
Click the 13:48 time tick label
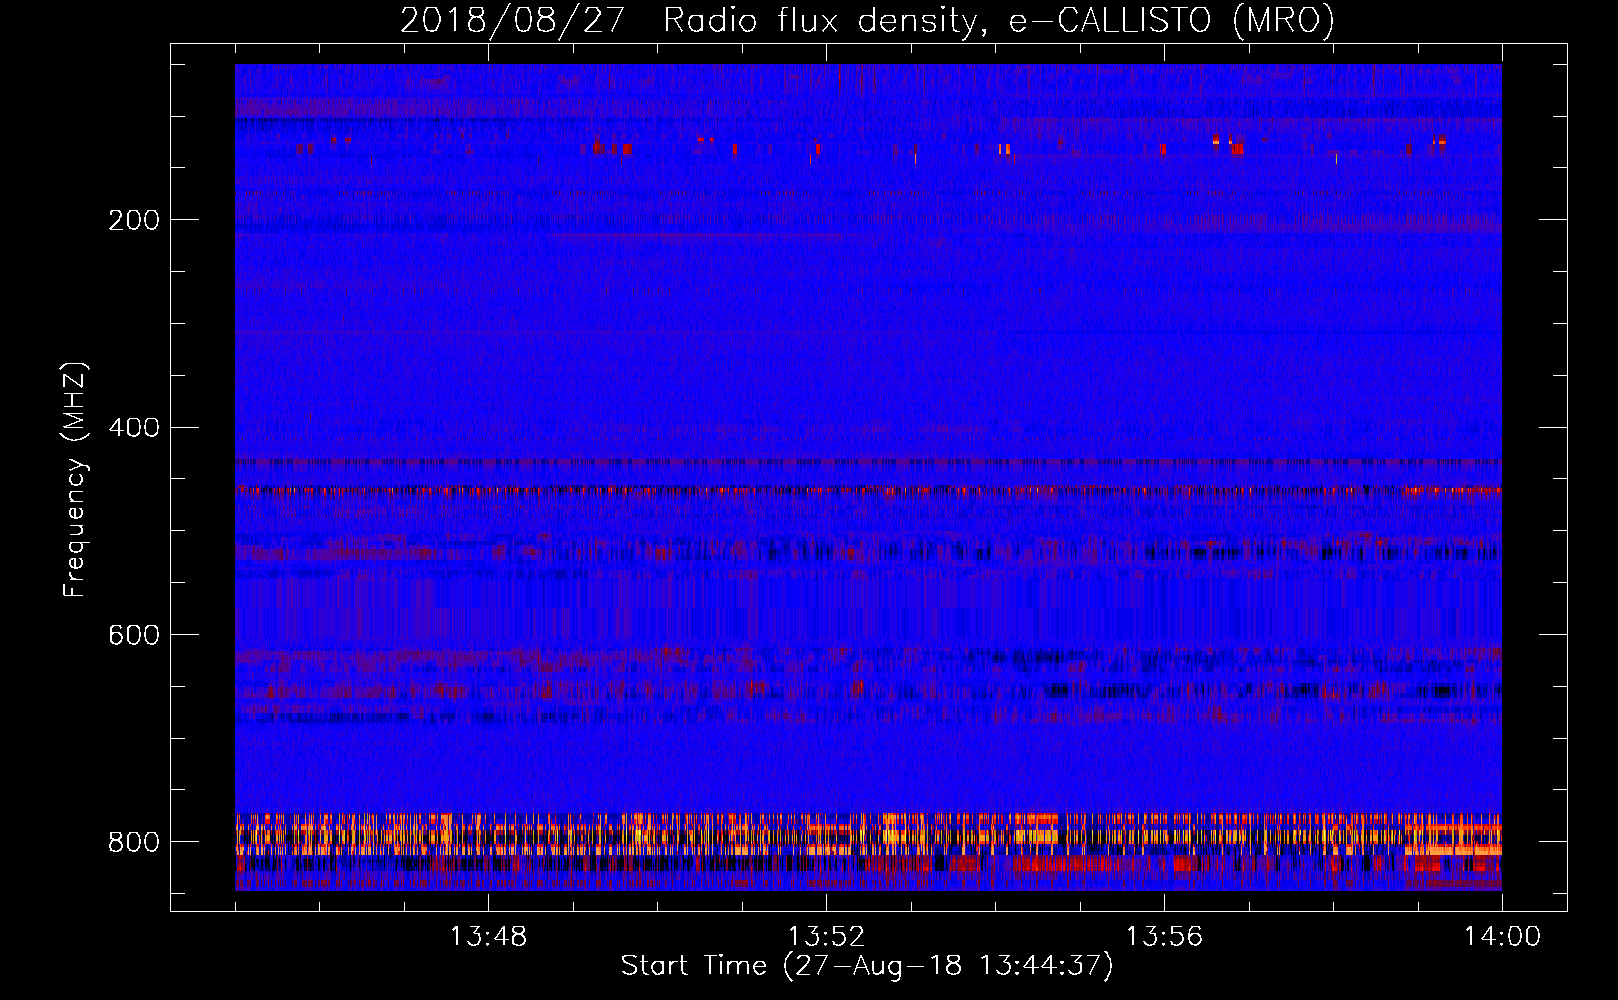coord(488,937)
